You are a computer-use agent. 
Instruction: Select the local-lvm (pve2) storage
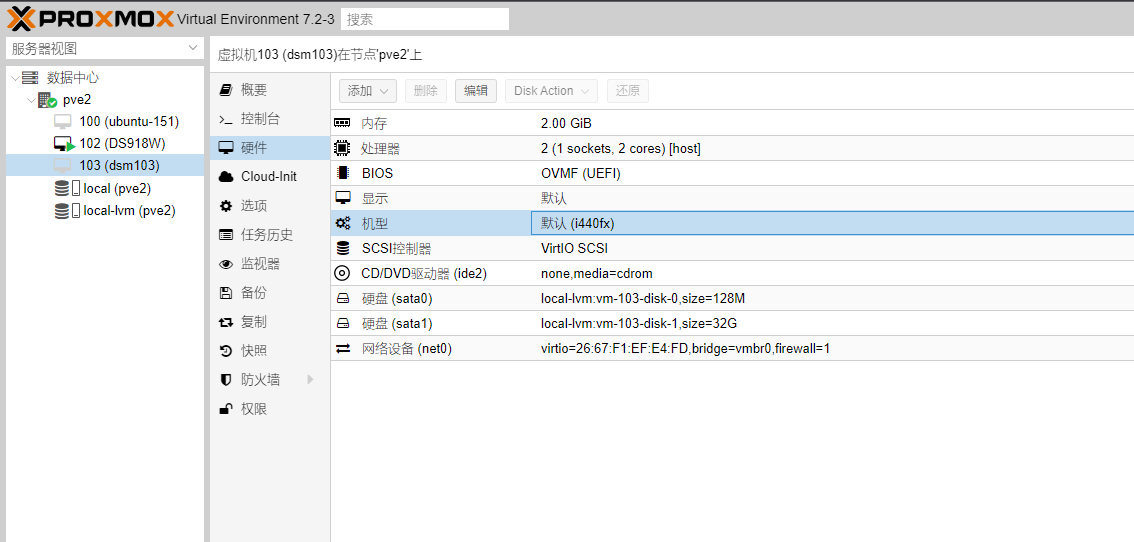129,211
